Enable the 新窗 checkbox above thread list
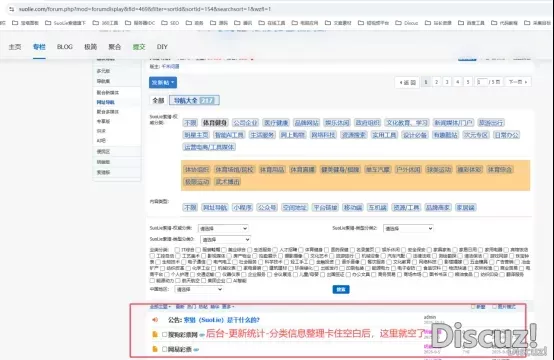 click(x=473, y=307)
